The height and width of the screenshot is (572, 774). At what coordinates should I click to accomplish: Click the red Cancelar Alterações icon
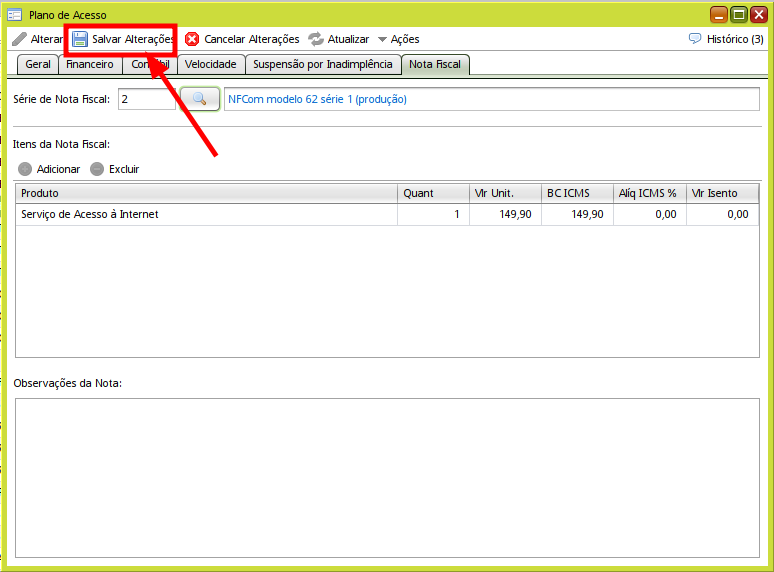click(x=192, y=39)
